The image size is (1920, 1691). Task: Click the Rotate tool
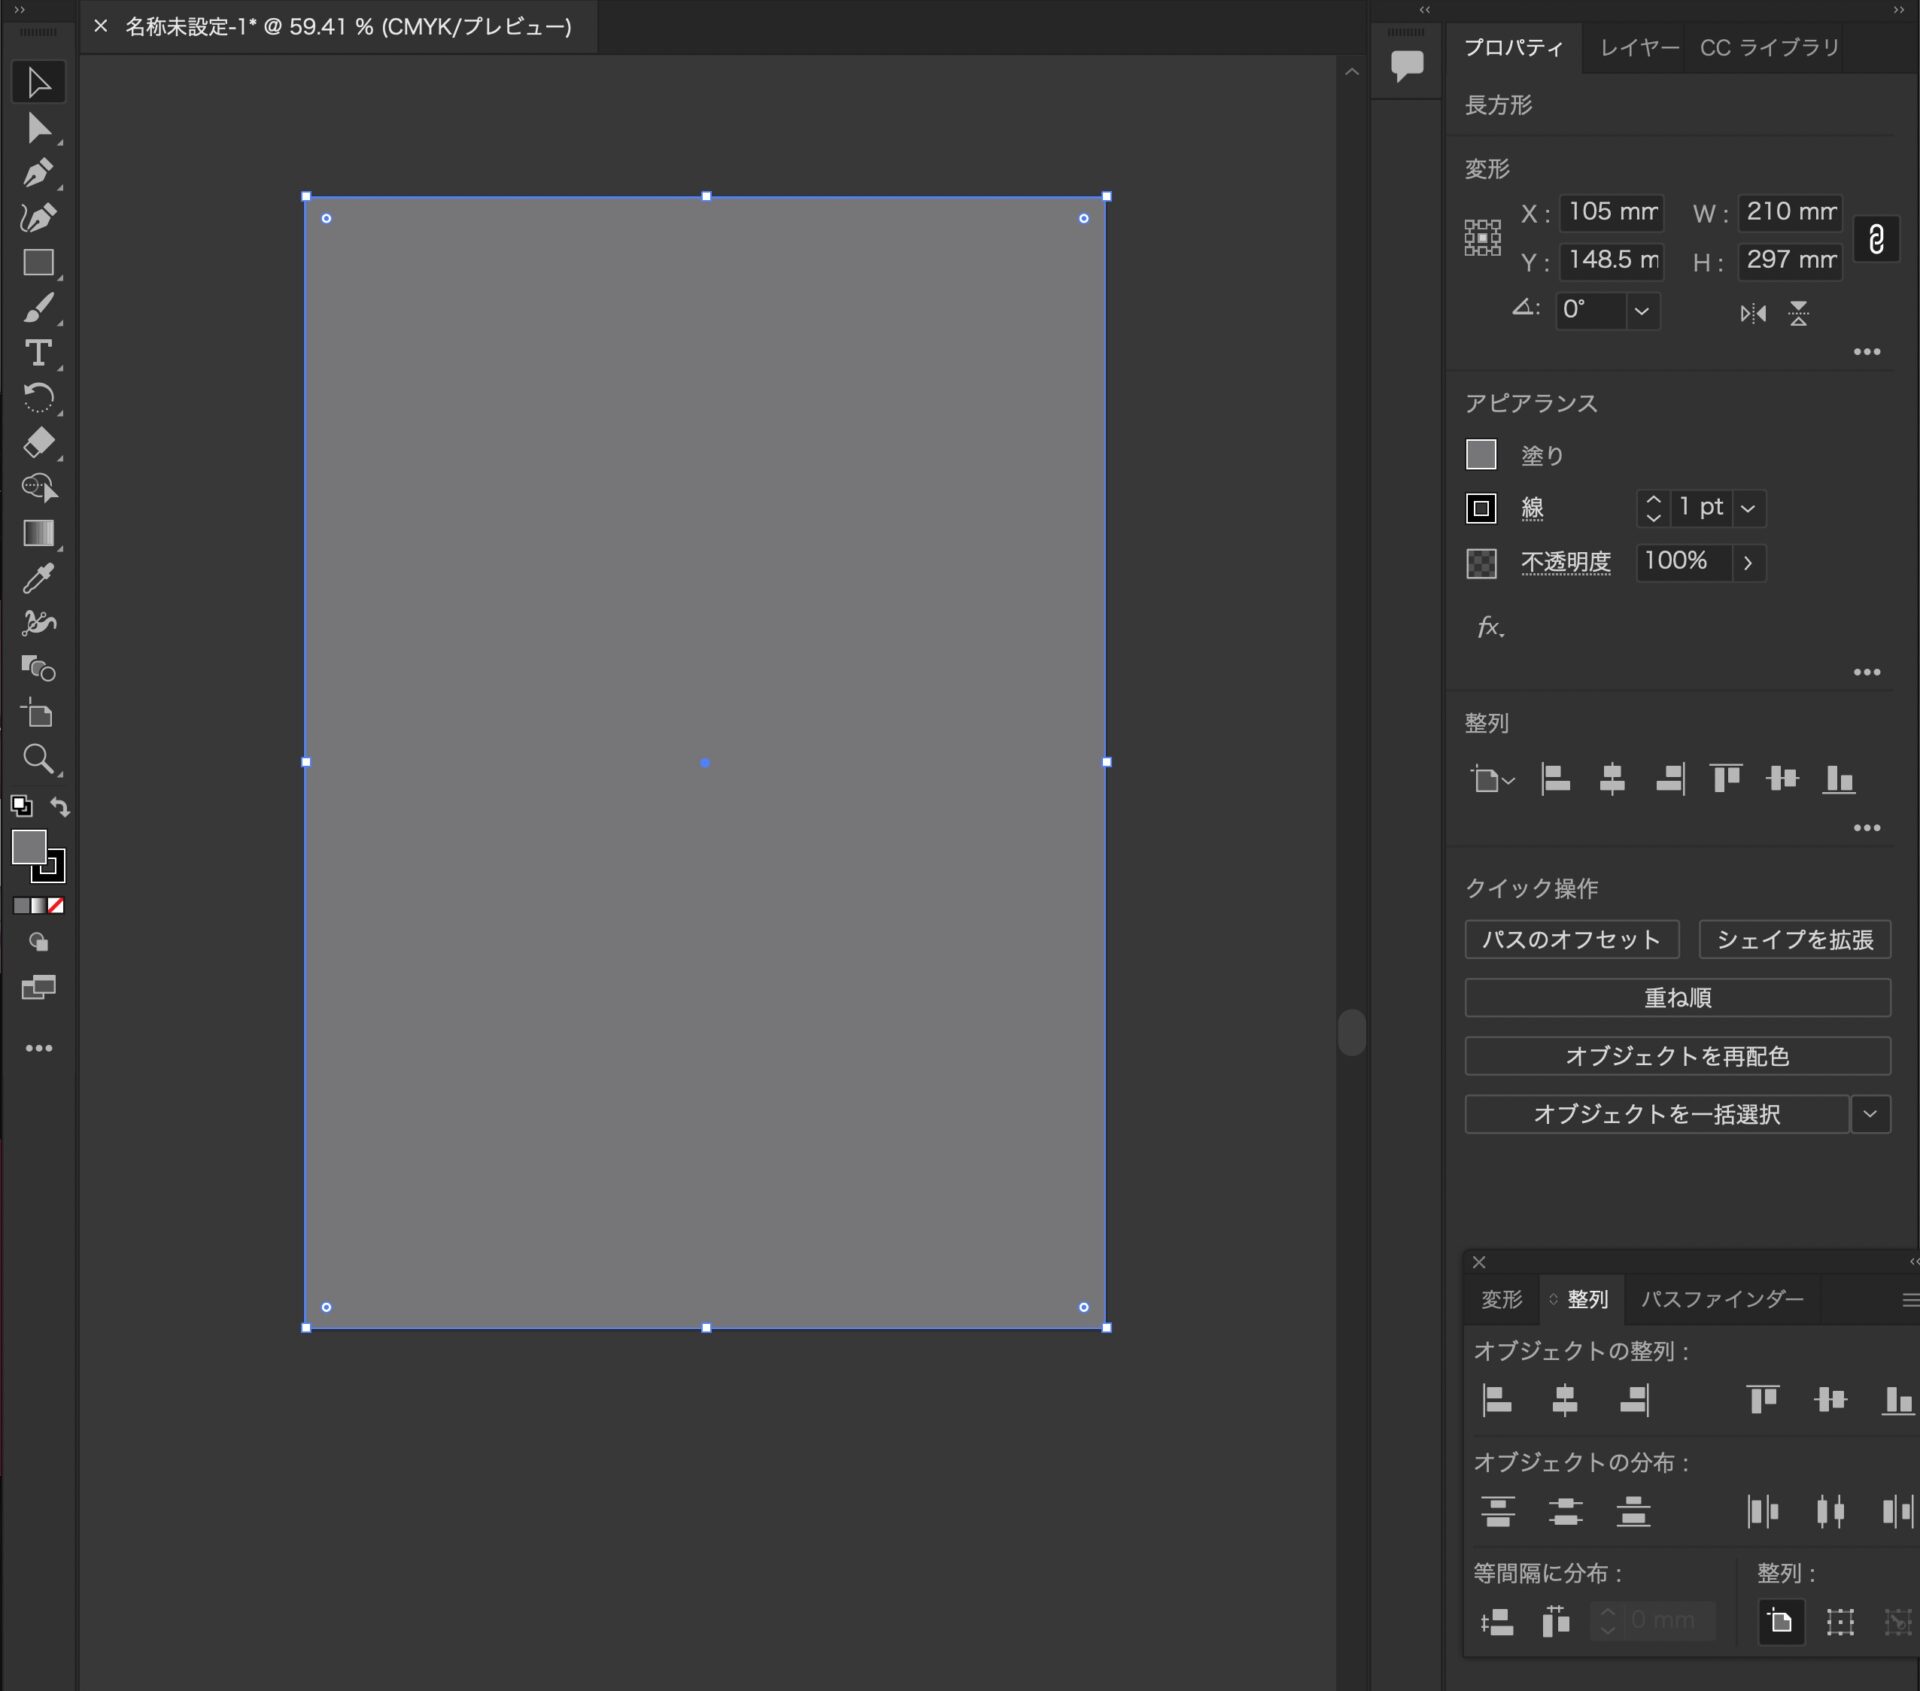tap(38, 398)
